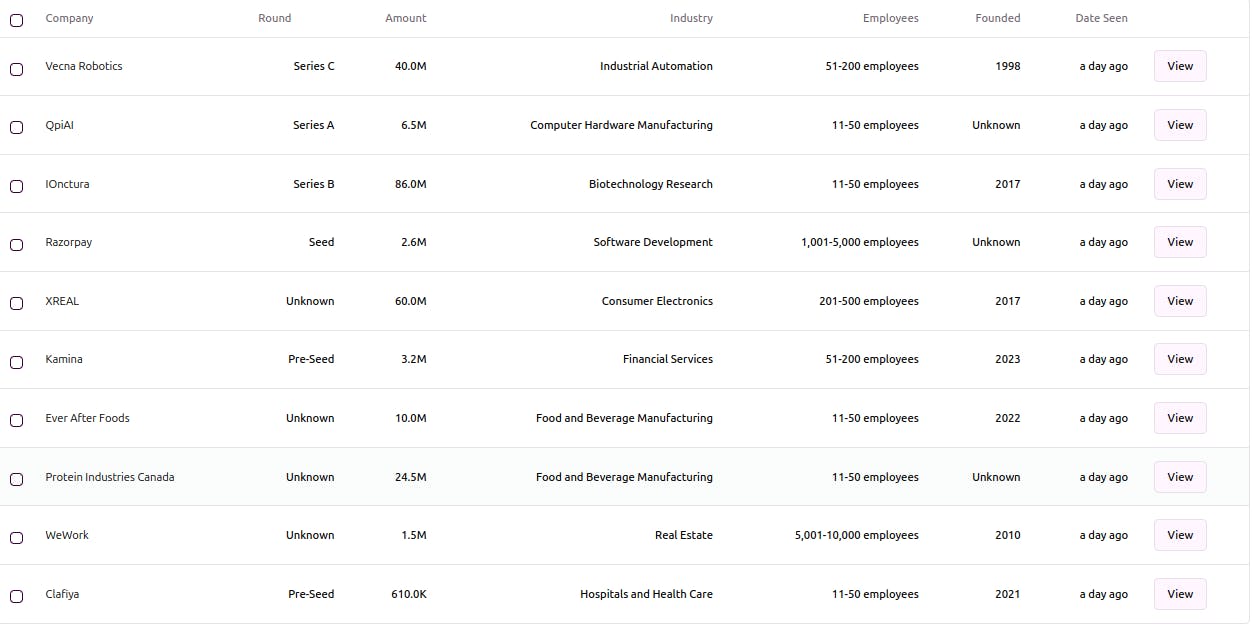View details of Ever After Foods
Screen dimensions: 1252x626
tap(1180, 418)
